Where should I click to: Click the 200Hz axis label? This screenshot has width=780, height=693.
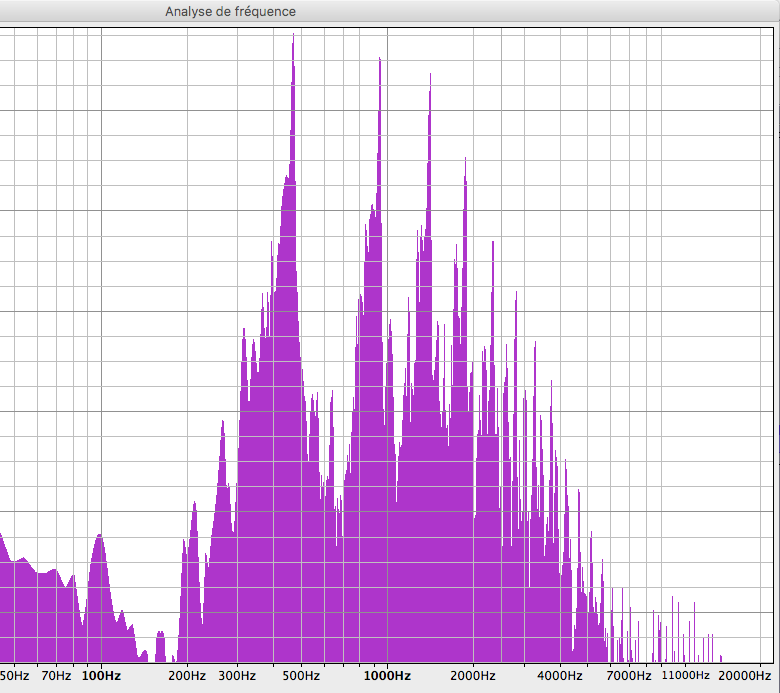187,676
